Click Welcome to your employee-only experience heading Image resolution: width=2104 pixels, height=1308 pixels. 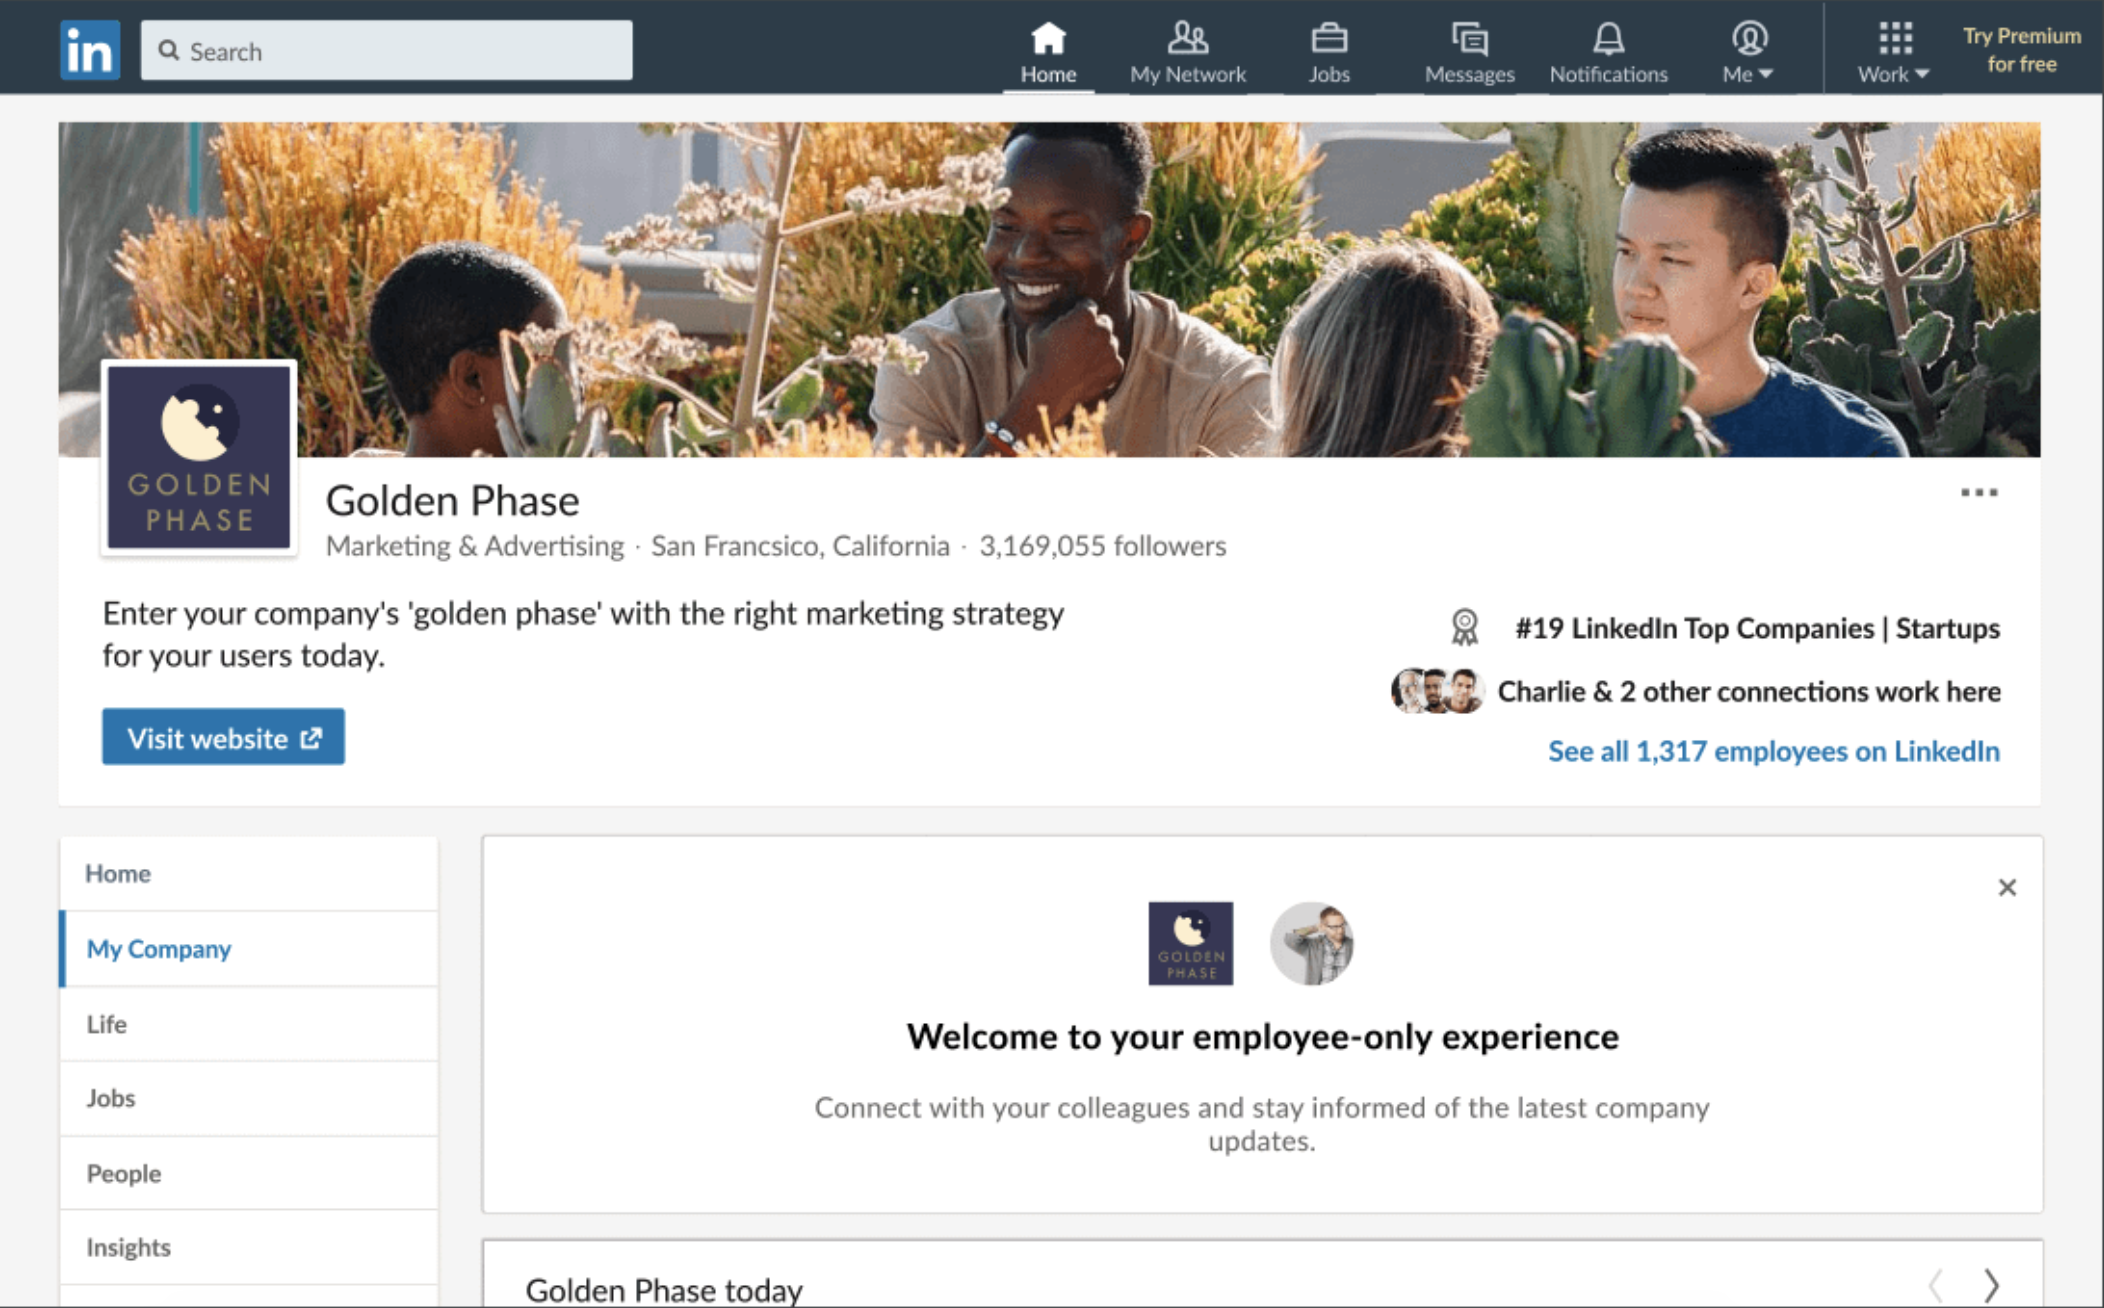pos(1262,1037)
